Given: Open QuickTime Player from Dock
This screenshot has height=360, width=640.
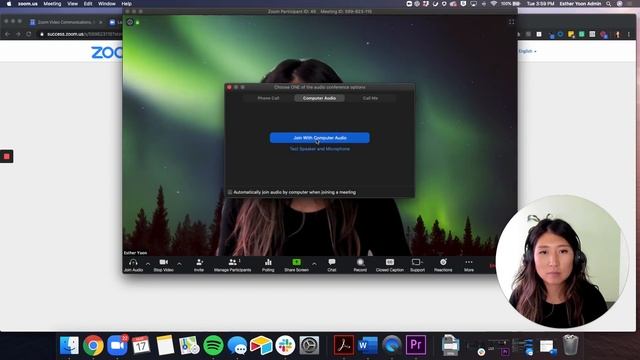Looking at the screenshot, I should (x=392, y=345).
